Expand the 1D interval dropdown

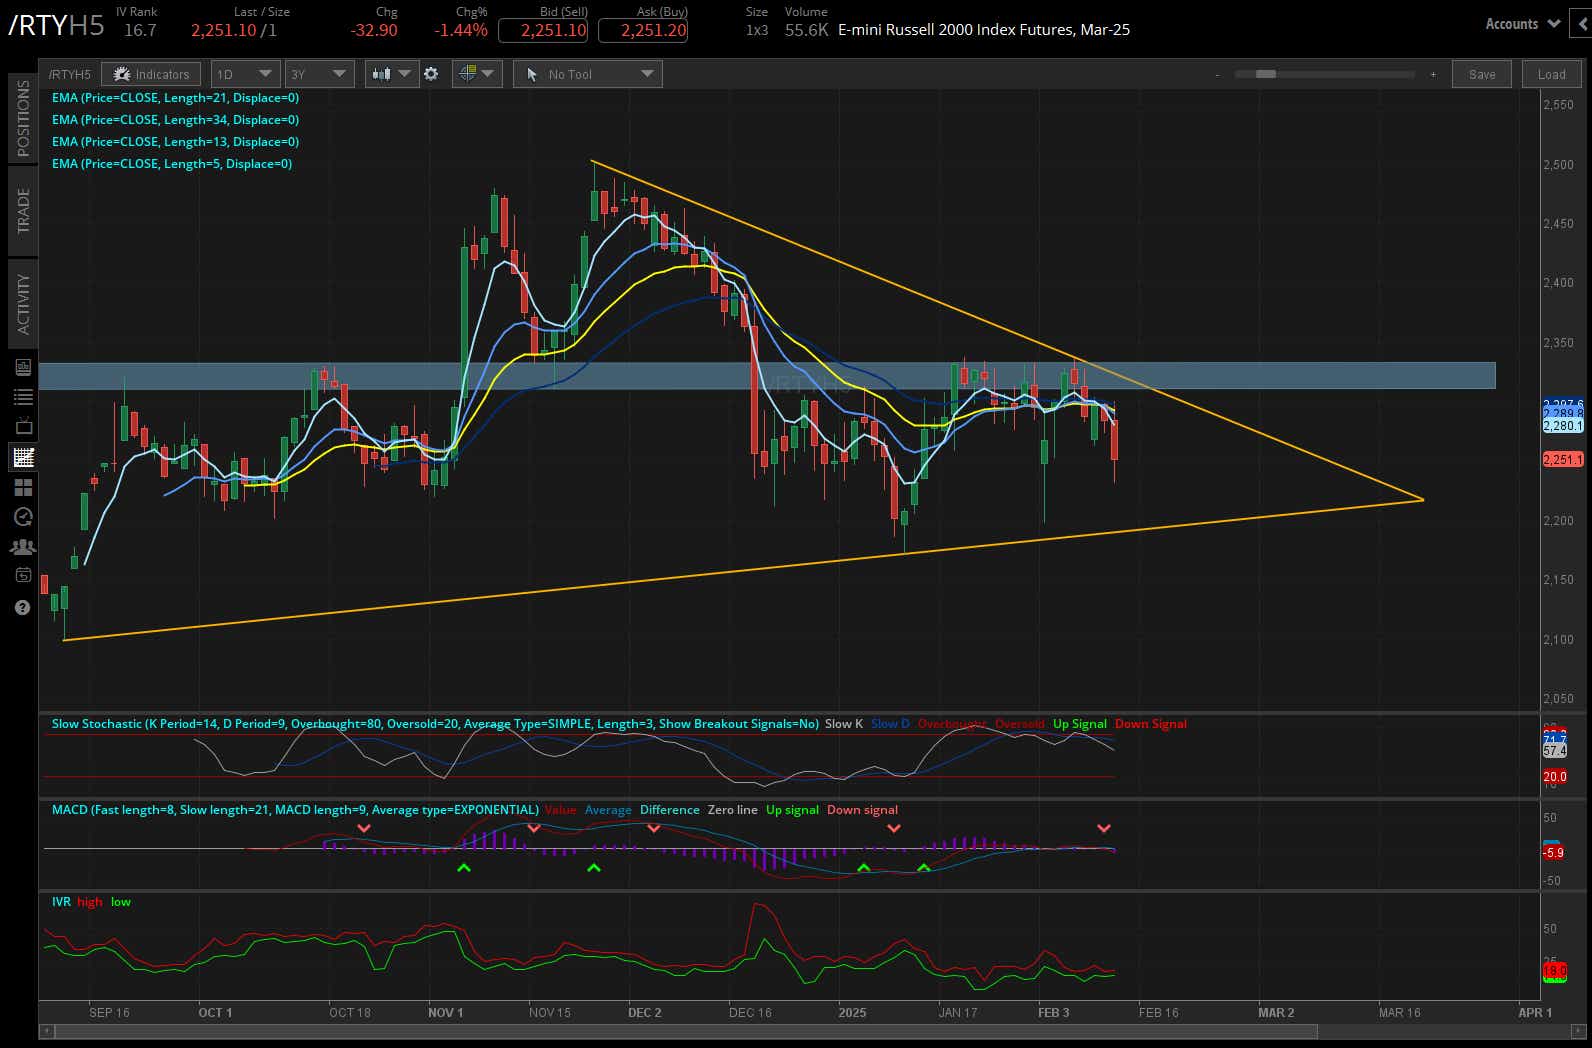(244, 74)
